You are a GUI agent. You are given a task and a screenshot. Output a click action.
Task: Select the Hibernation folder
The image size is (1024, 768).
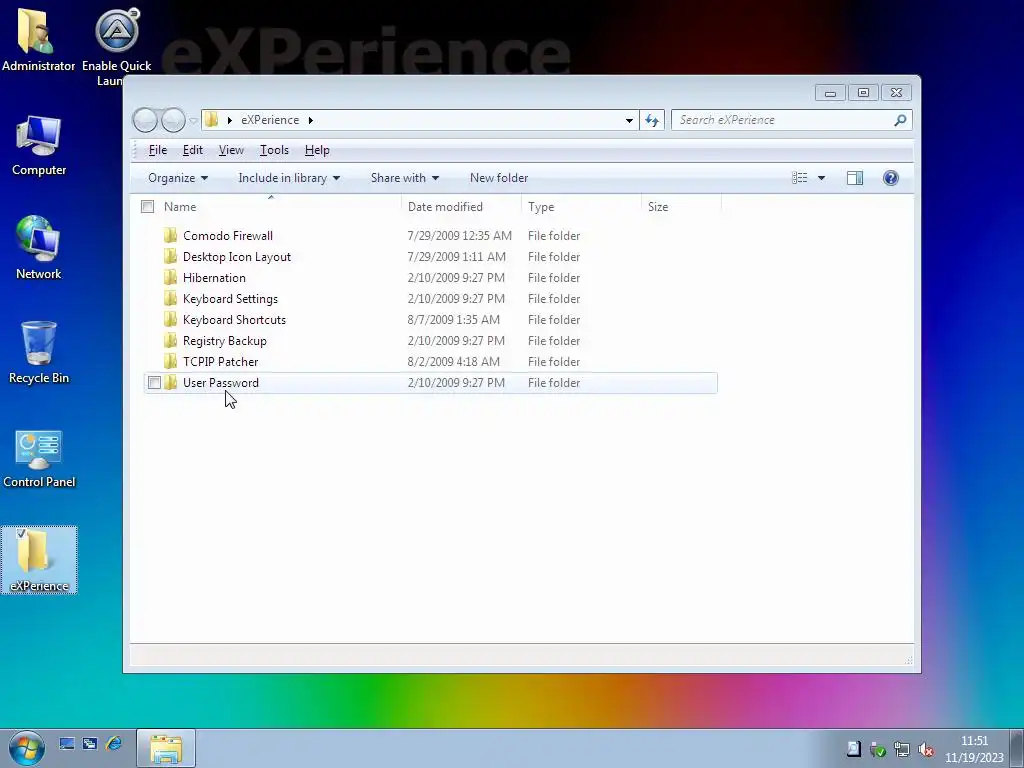214,278
